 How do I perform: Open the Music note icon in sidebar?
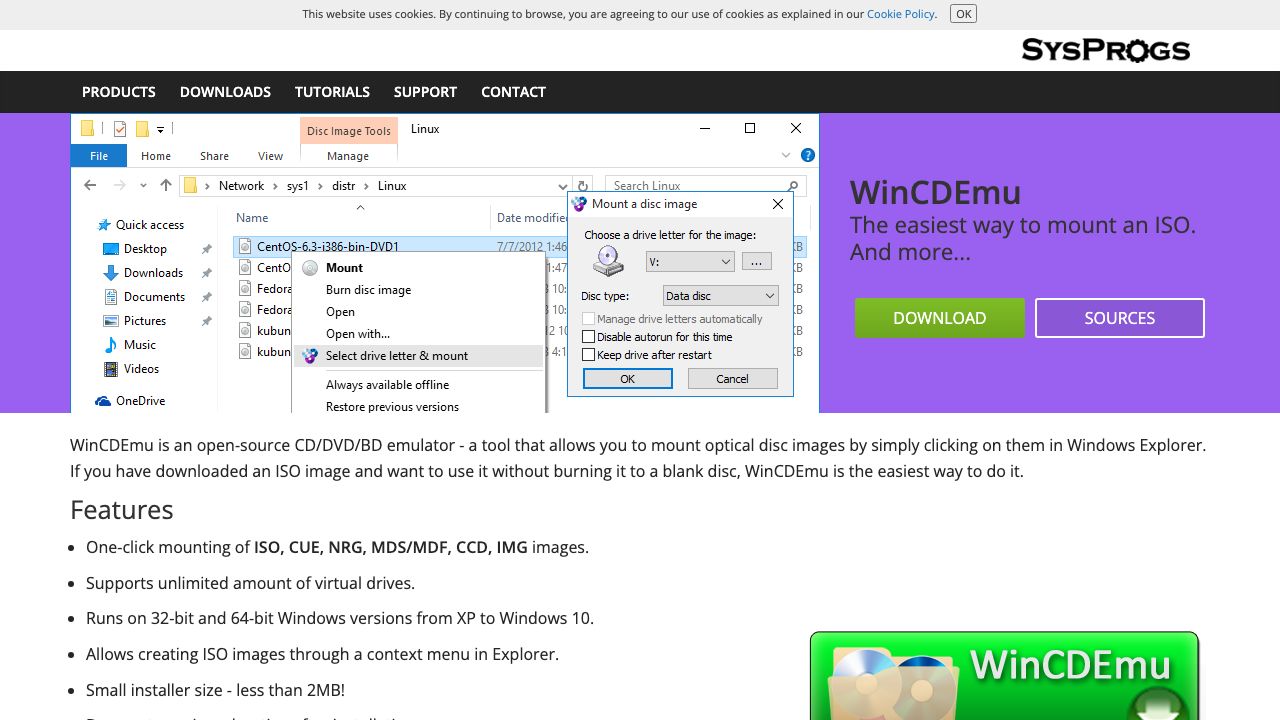111,345
